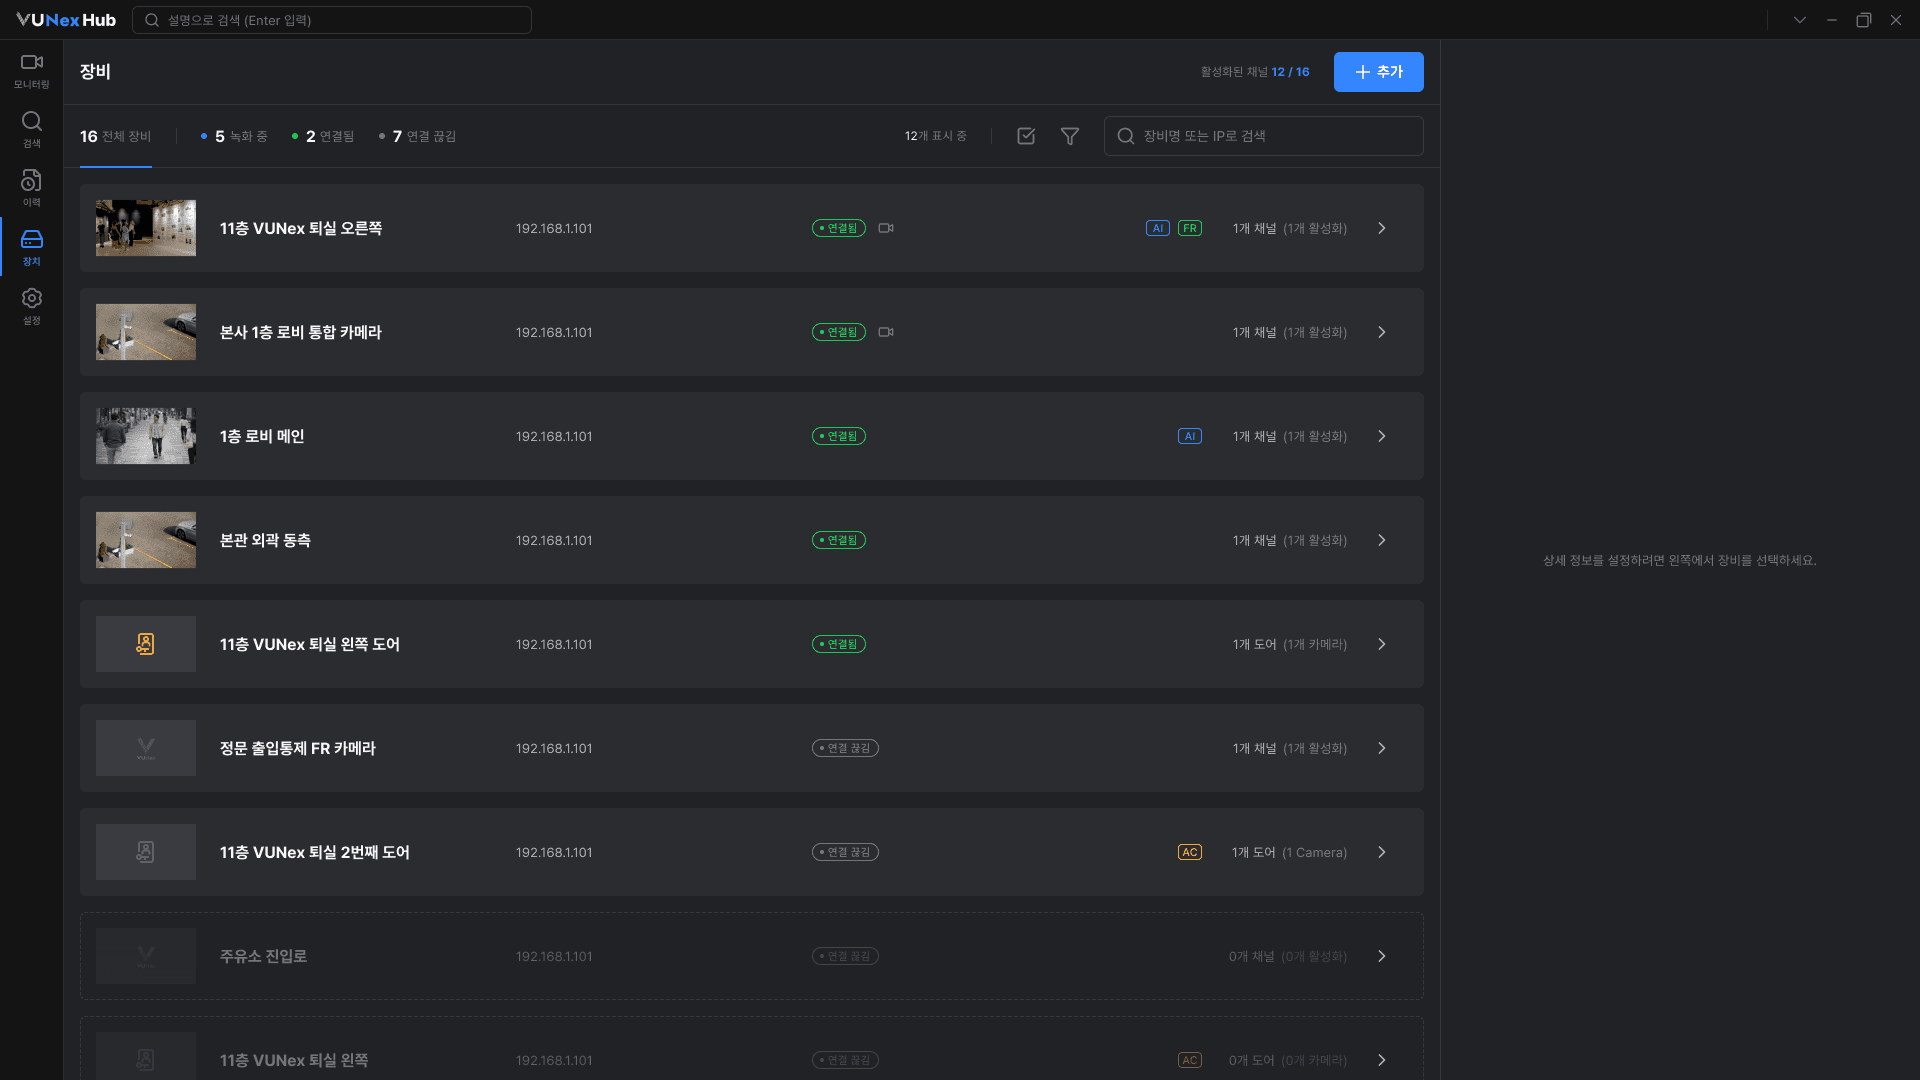The width and height of the screenshot is (1920, 1080).
Task: Click the 연결 끊김 status badge on 정문 출입통제 FR 카메라
Action: [x=845, y=748]
